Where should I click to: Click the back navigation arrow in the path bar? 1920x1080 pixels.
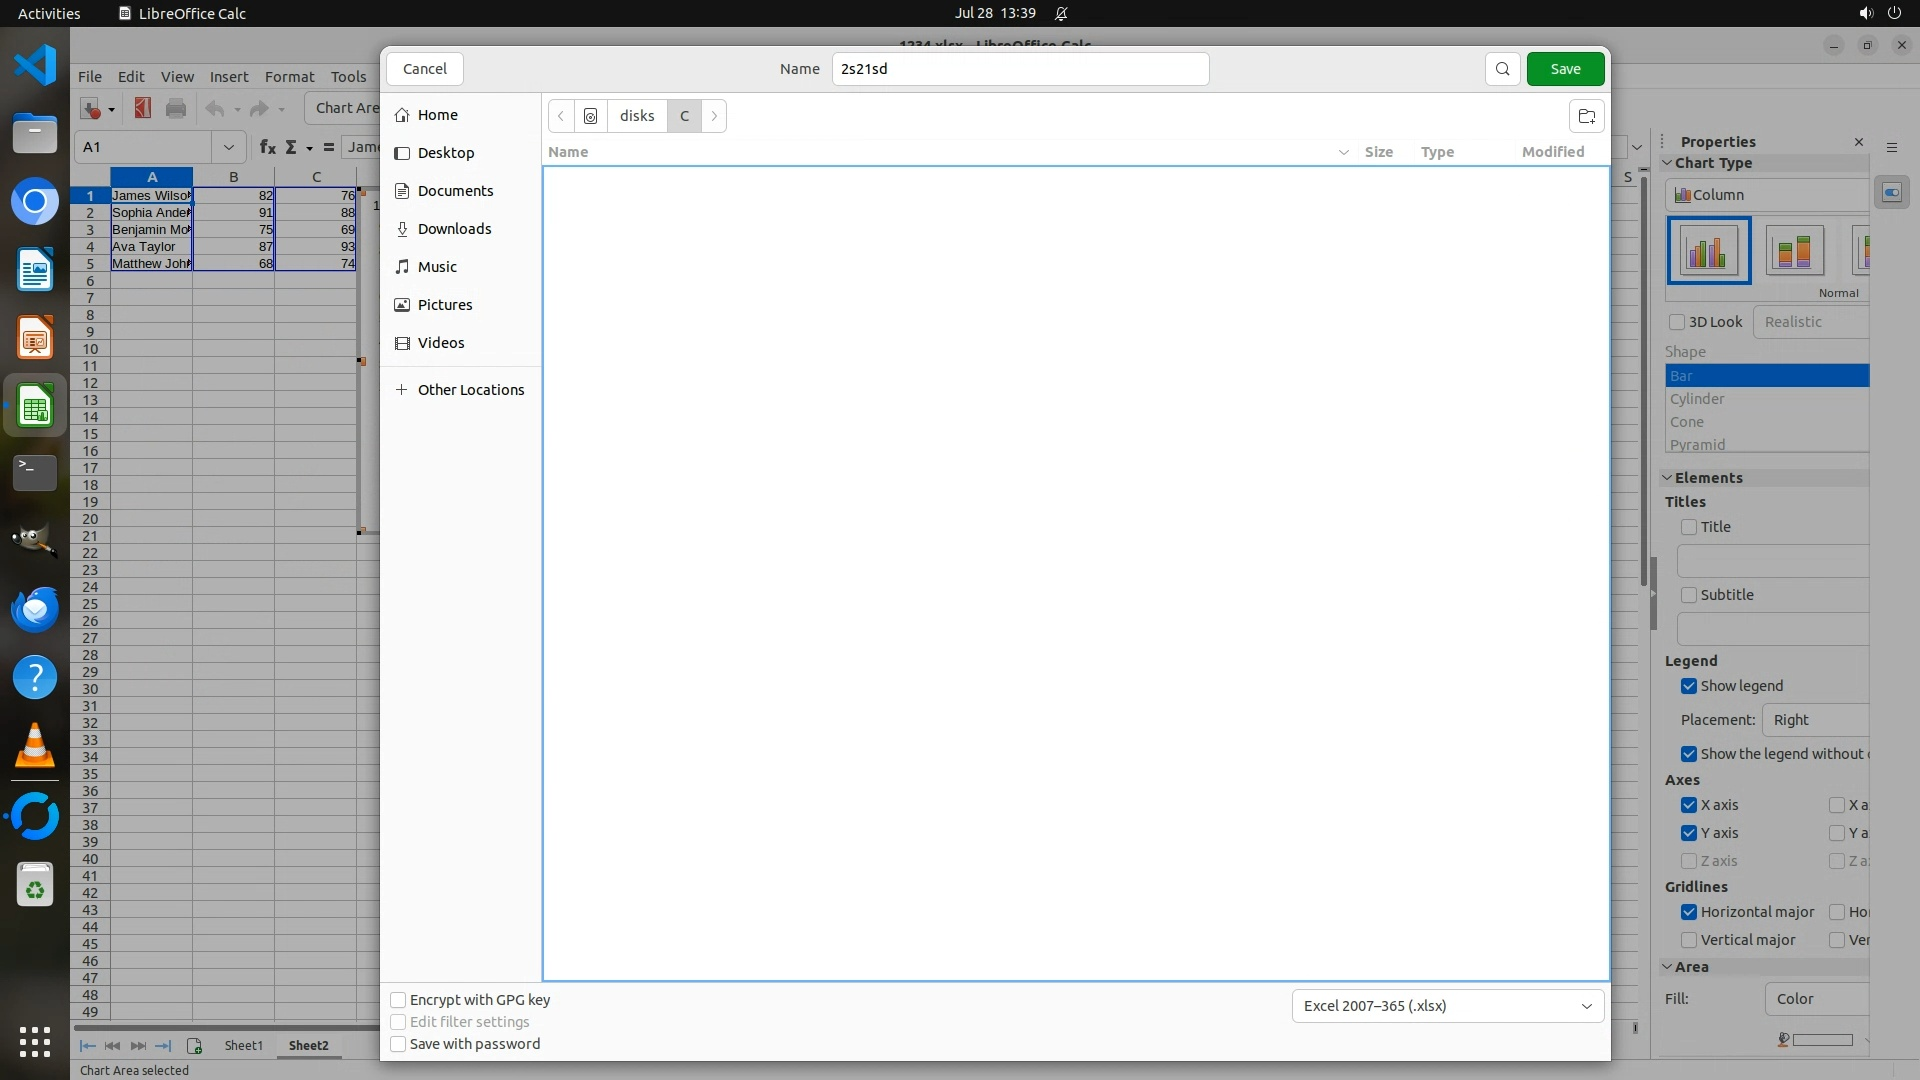click(x=561, y=116)
